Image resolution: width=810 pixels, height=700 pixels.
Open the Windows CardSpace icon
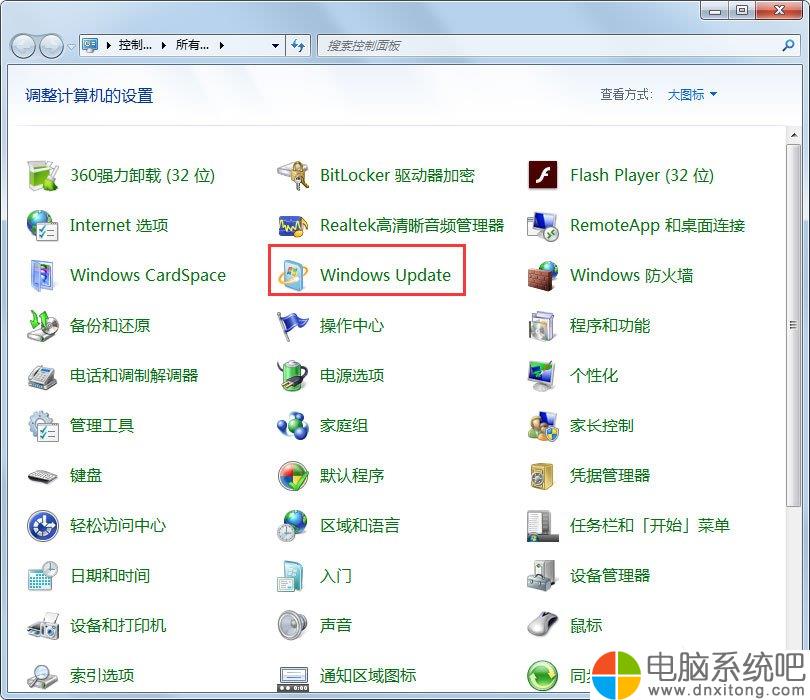click(42, 275)
